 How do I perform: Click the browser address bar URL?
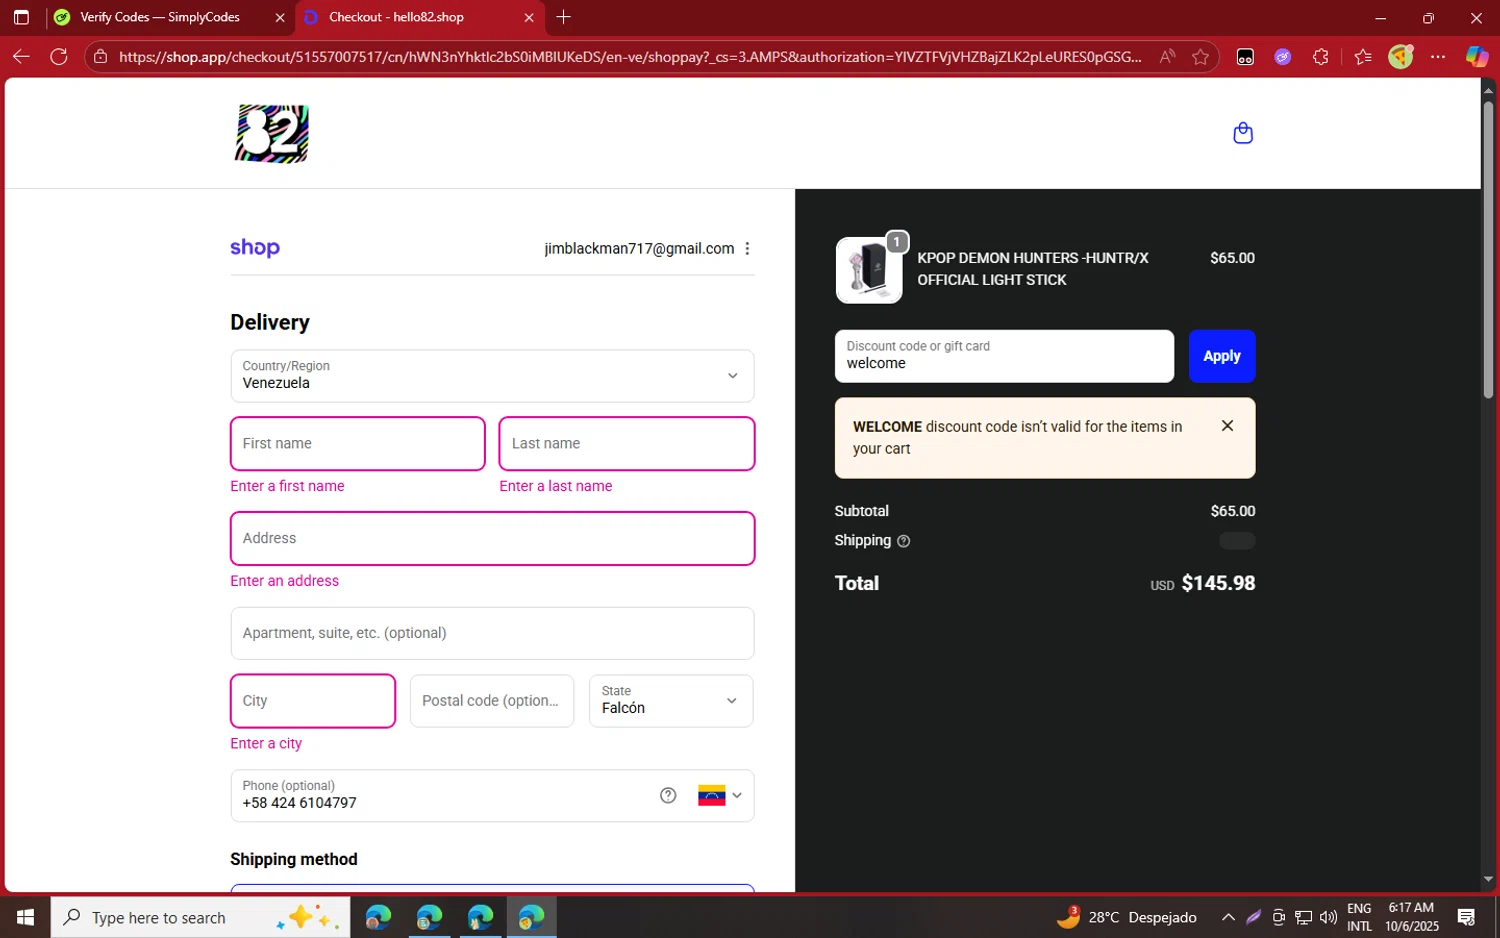[630, 57]
